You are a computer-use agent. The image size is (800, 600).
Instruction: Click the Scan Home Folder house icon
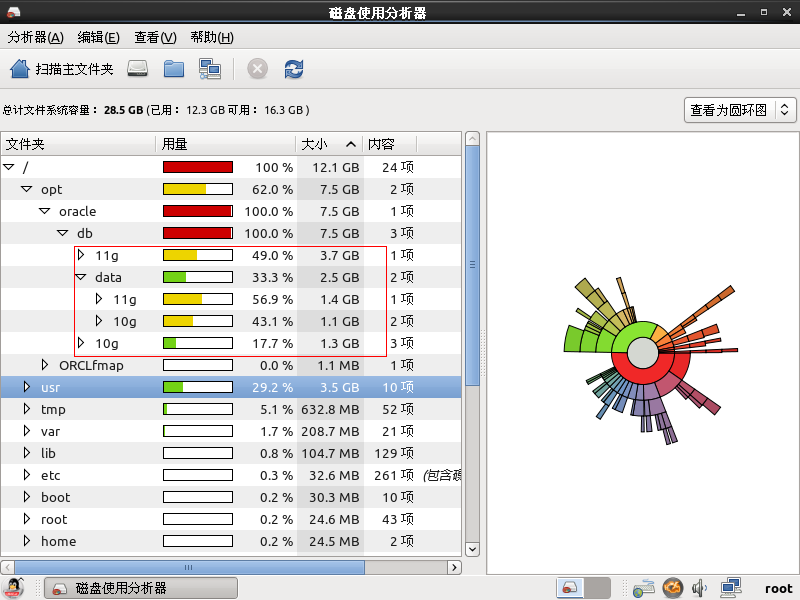tap(20, 69)
